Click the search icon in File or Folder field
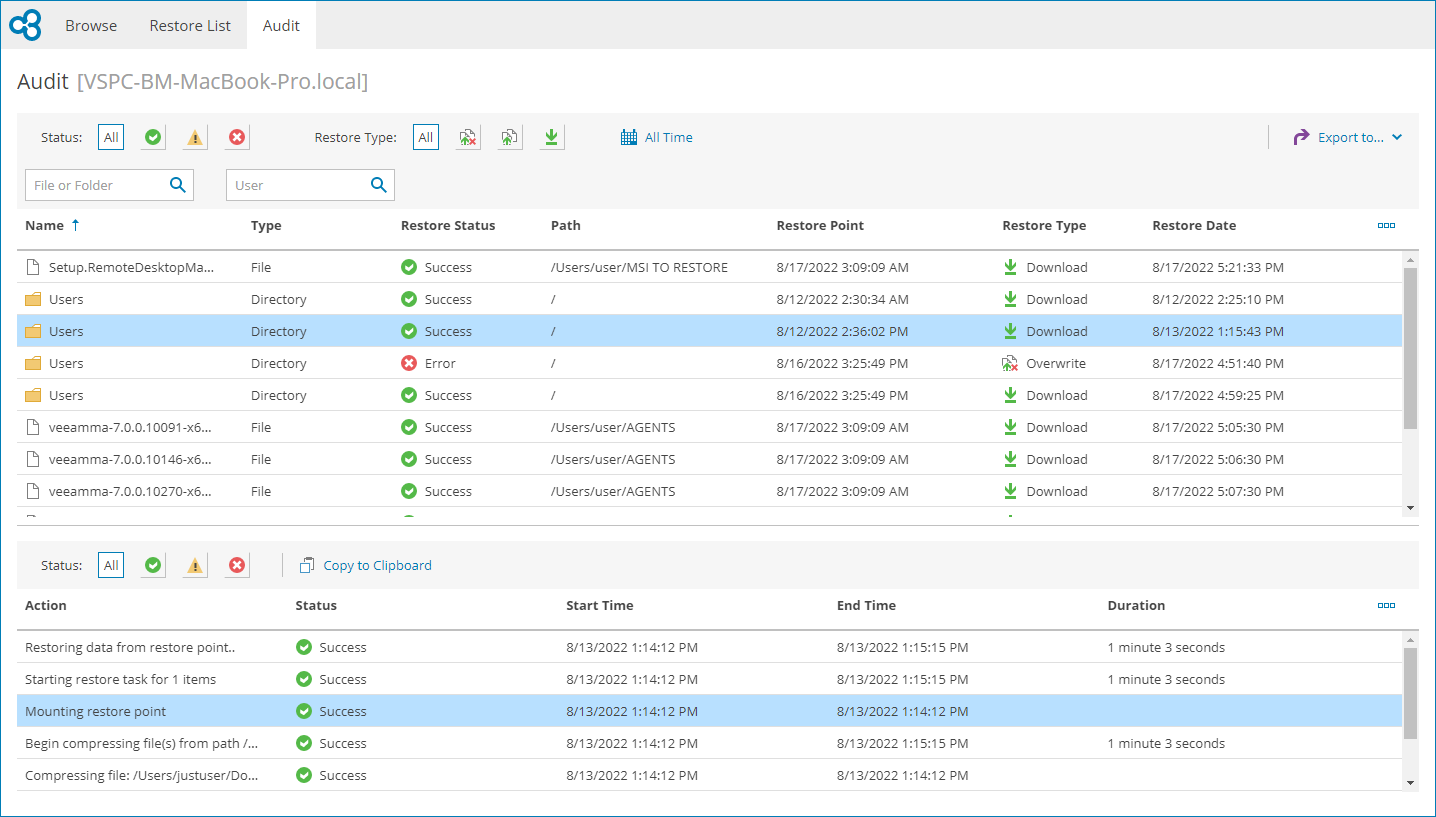Viewport: 1436px width, 817px height. 178,185
